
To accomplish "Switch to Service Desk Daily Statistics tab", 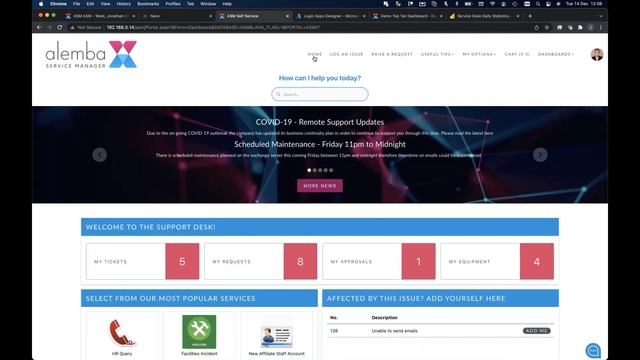I will coord(484,16).
